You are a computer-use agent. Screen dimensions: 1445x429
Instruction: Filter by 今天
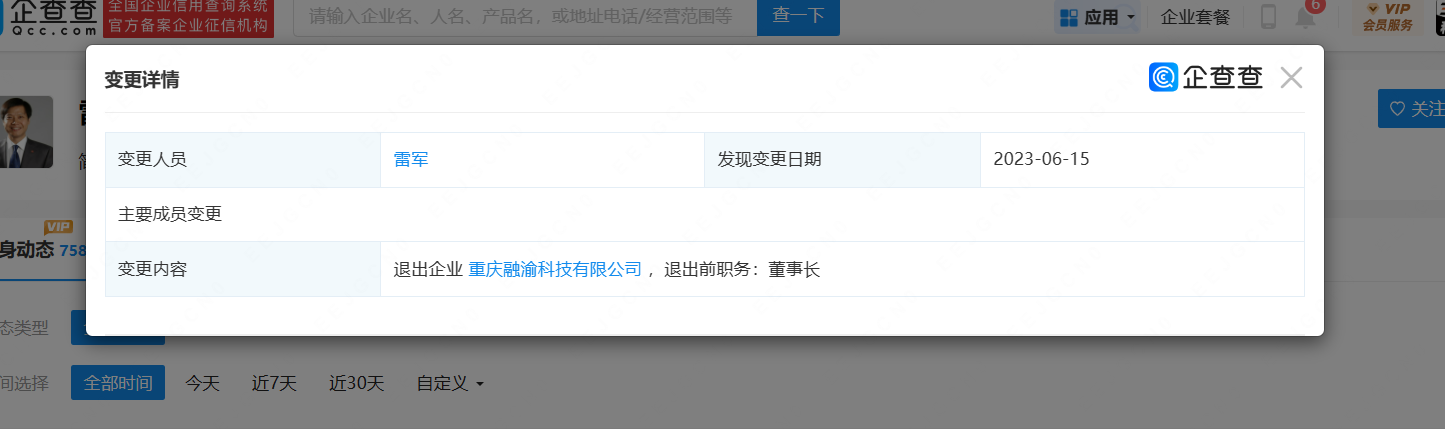tap(202, 383)
